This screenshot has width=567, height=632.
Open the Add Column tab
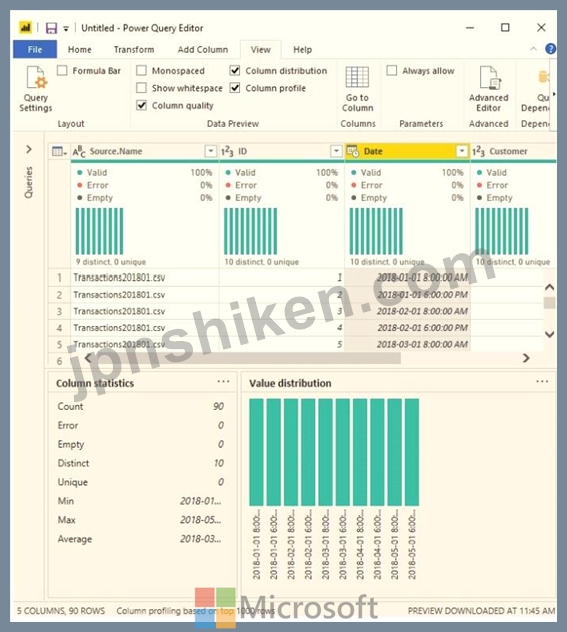pyautogui.click(x=203, y=50)
